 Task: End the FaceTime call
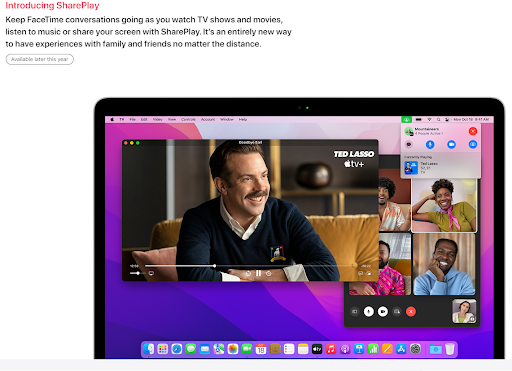(411, 312)
